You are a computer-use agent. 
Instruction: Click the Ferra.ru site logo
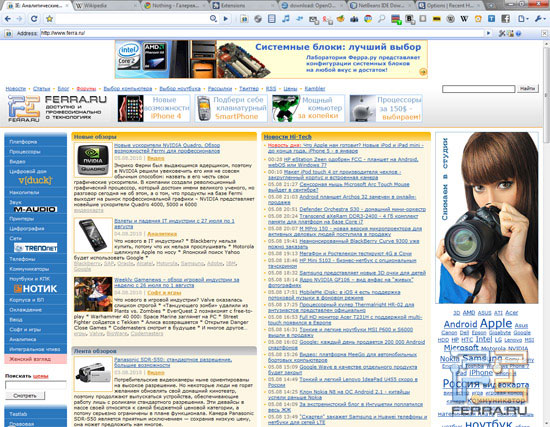(57, 108)
